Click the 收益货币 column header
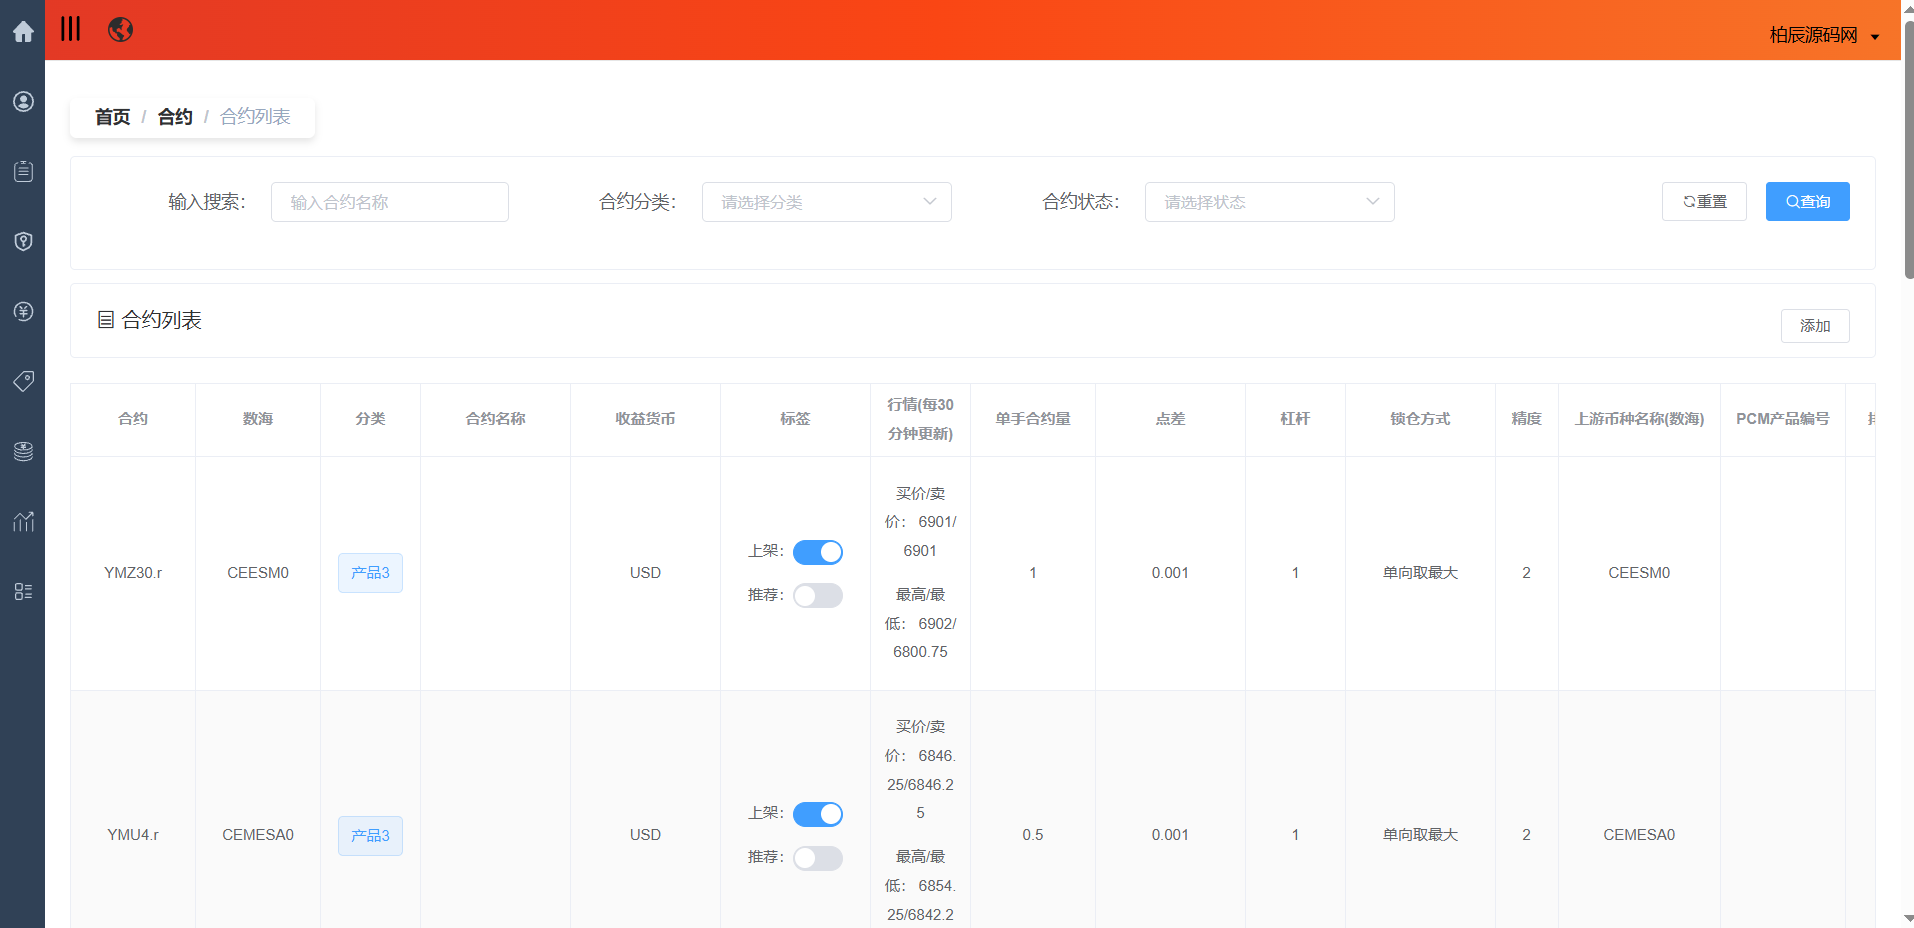The image size is (1914, 928). pos(645,419)
